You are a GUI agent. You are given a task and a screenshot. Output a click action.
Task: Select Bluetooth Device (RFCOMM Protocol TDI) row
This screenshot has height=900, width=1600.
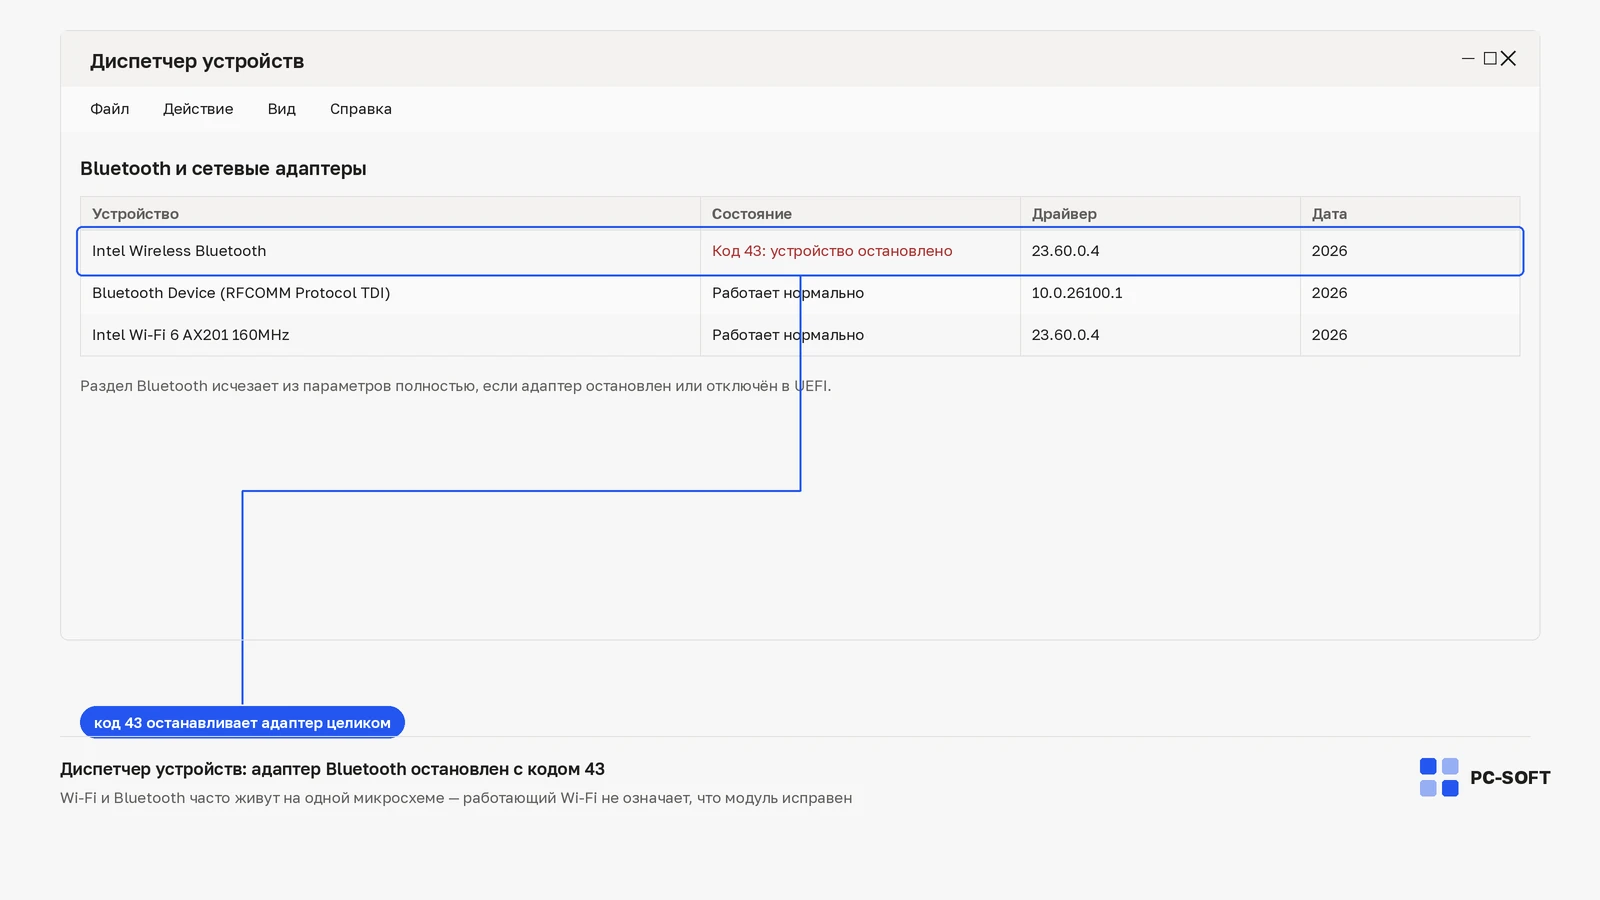[x=800, y=293]
